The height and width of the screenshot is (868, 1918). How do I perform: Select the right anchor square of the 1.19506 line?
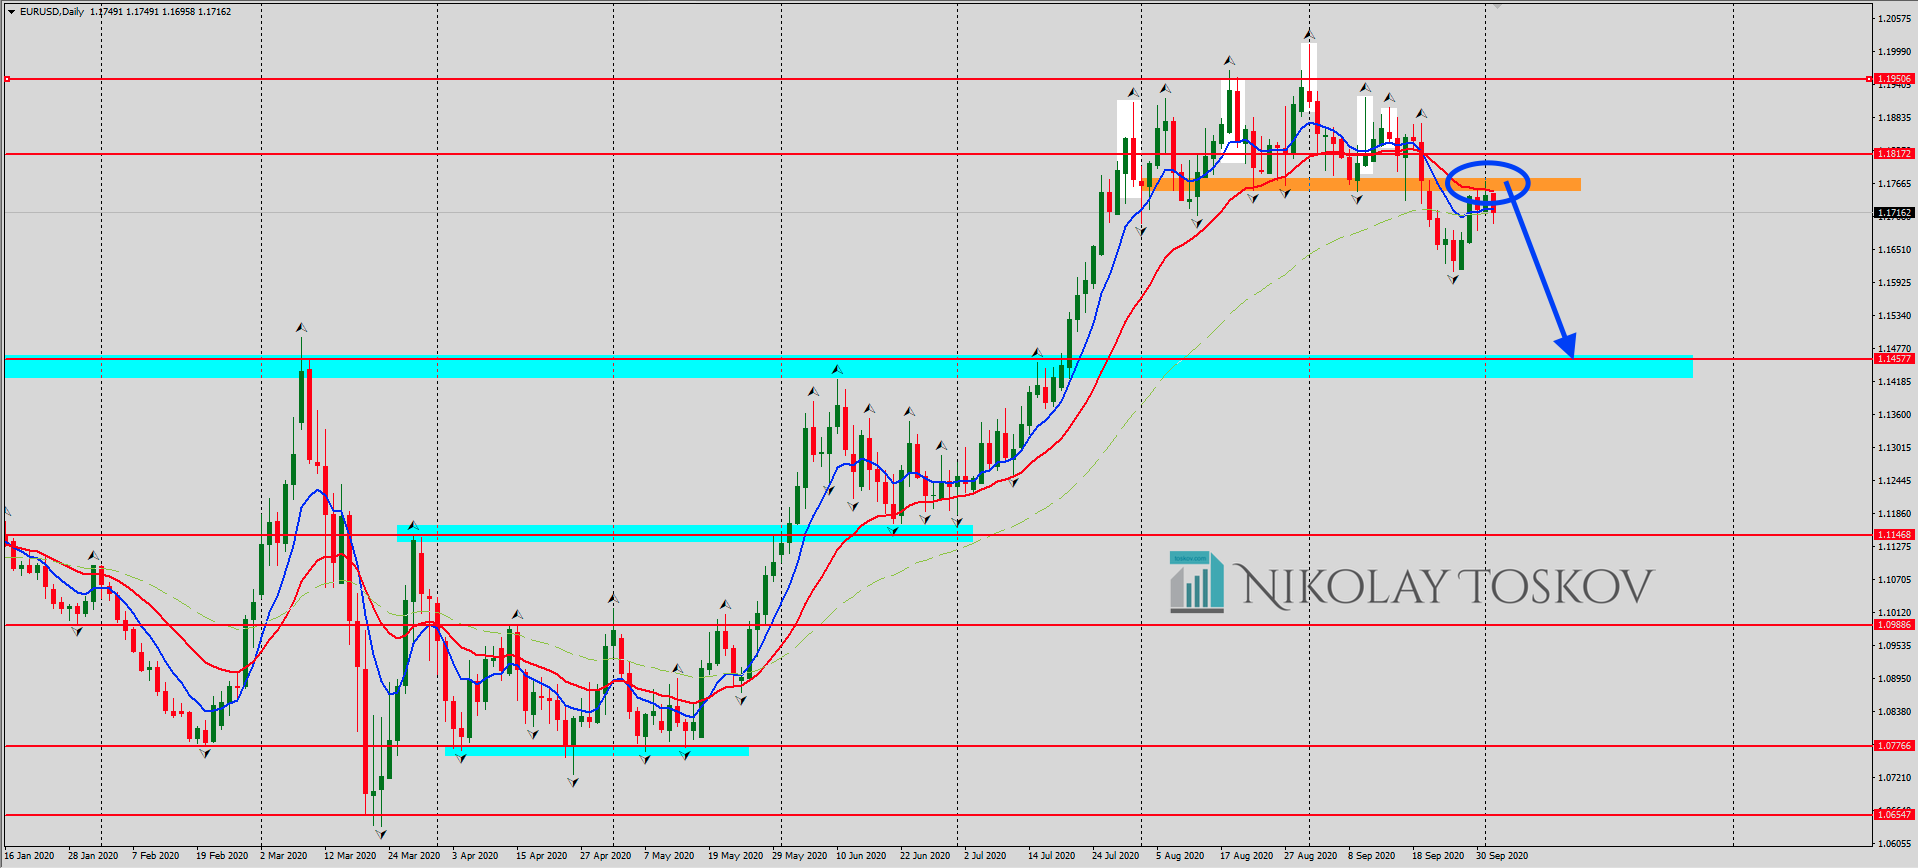pyautogui.click(x=1870, y=78)
